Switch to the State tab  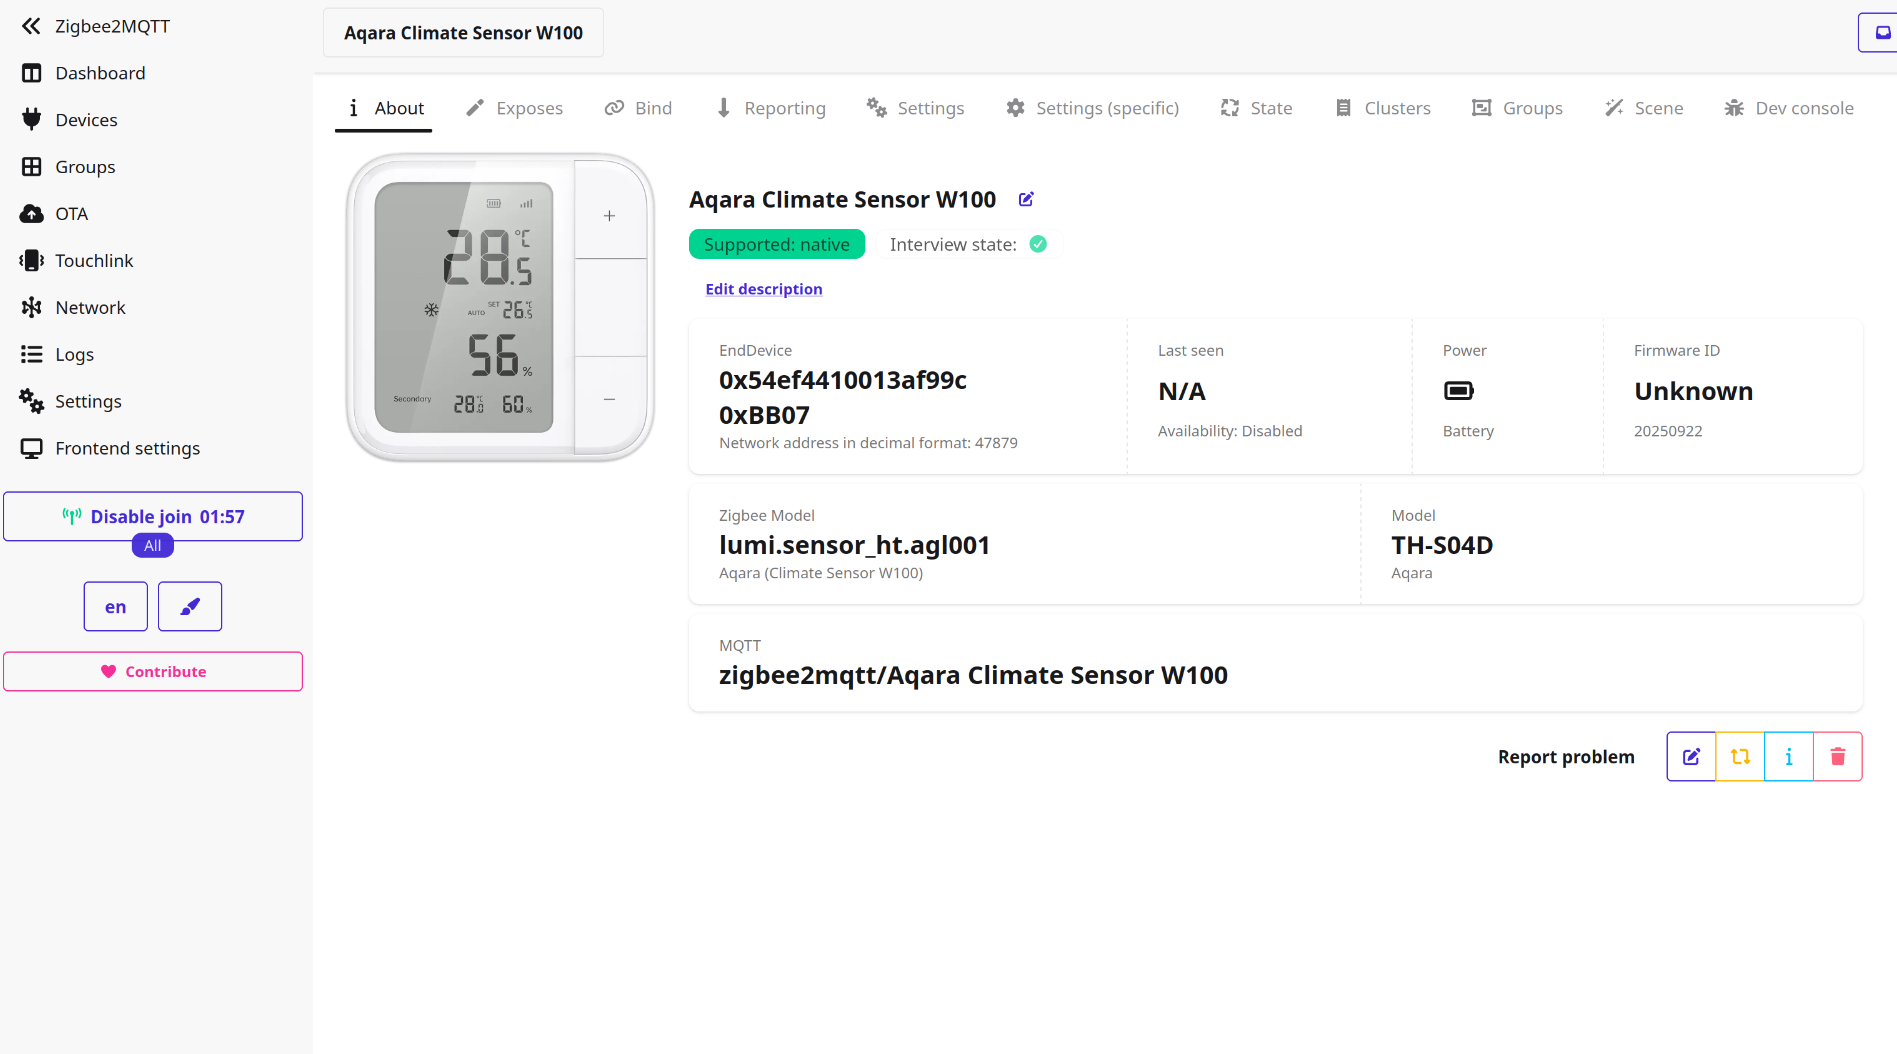click(1257, 108)
